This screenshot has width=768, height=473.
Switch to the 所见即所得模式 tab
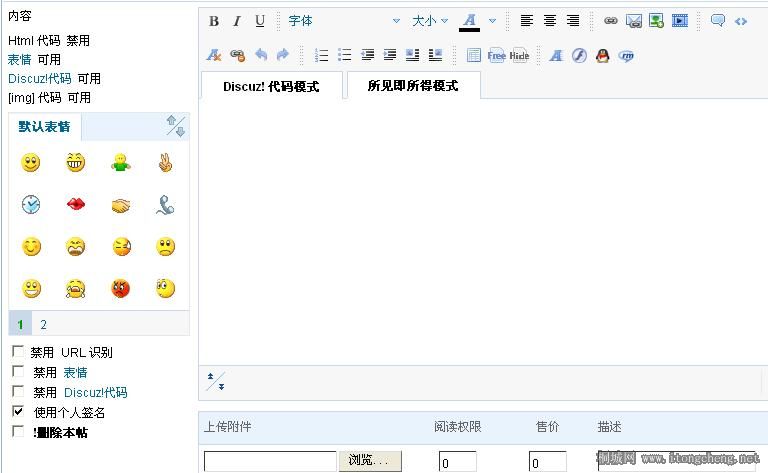[412, 86]
